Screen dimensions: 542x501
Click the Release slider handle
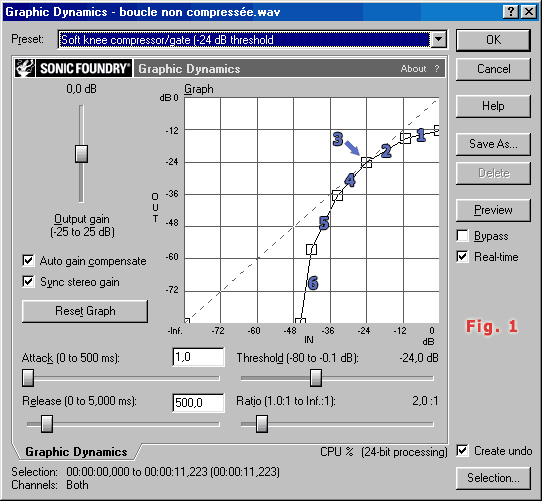click(47, 424)
